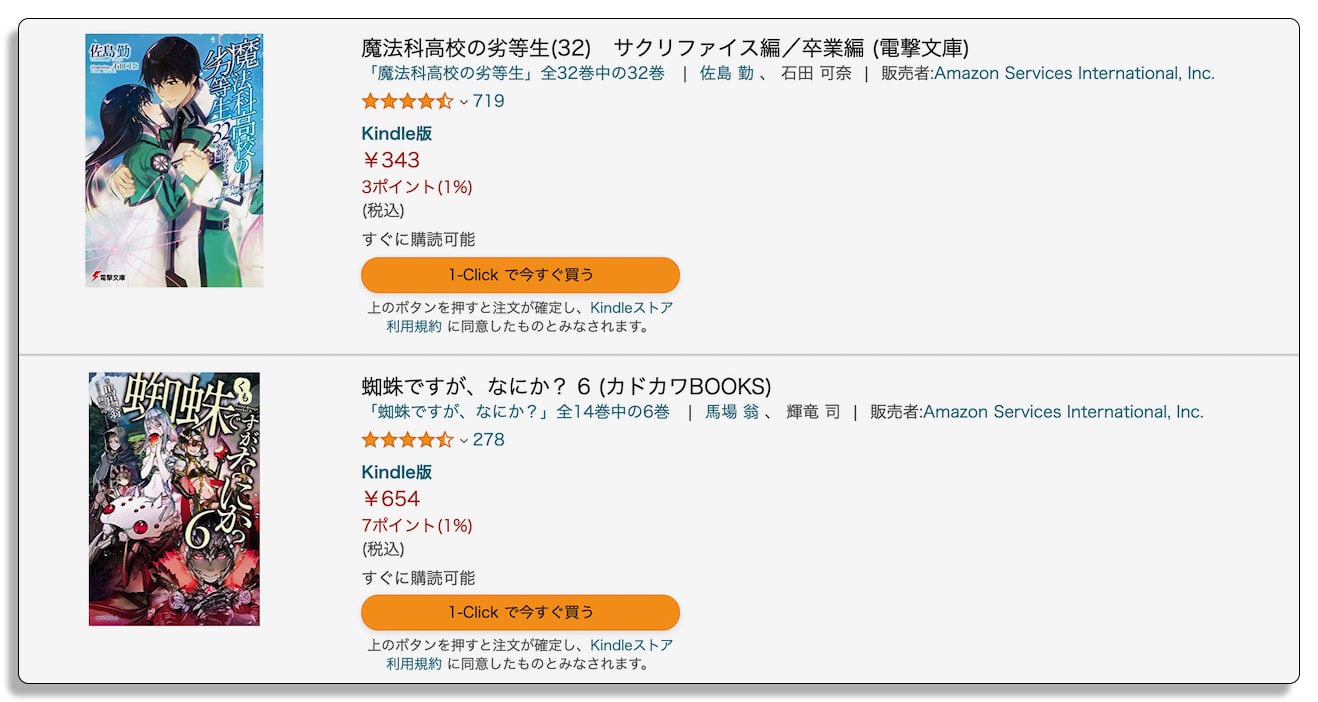
Task: Open 278 reviews count link
Action: pyautogui.click(x=489, y=440)
